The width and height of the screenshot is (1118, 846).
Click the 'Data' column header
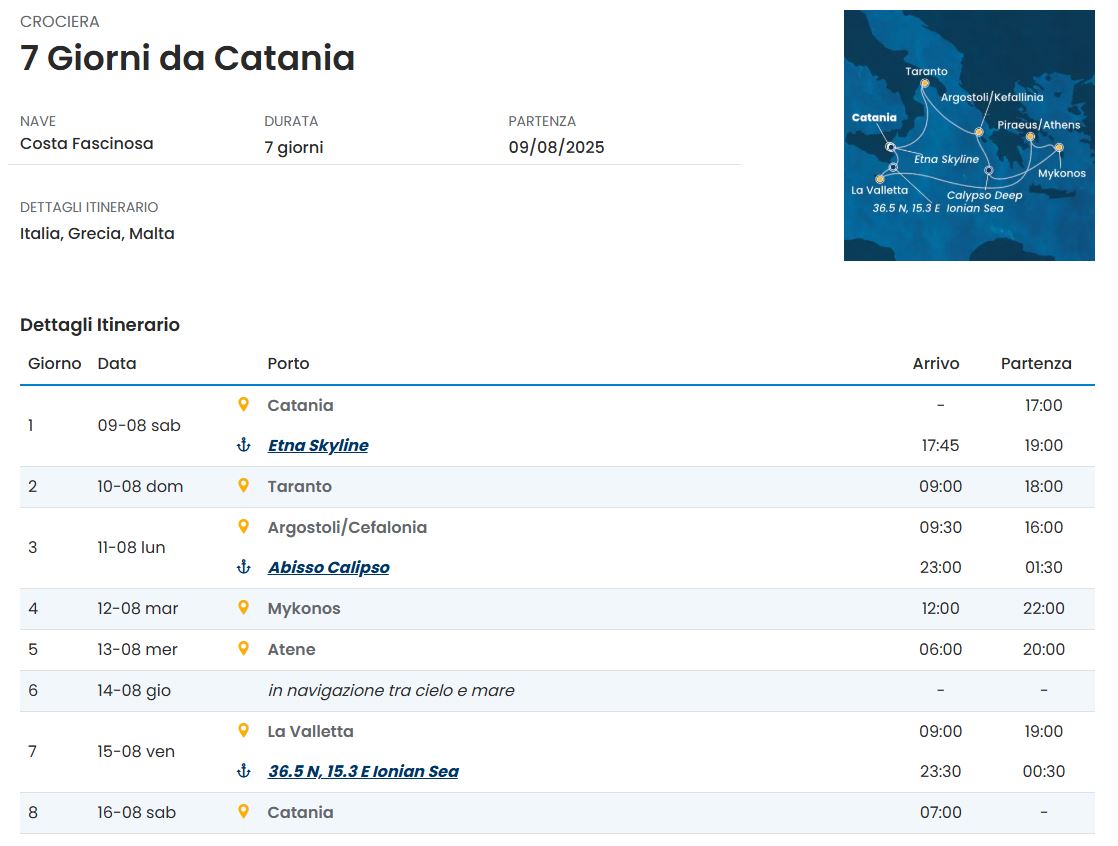[117, 363]
